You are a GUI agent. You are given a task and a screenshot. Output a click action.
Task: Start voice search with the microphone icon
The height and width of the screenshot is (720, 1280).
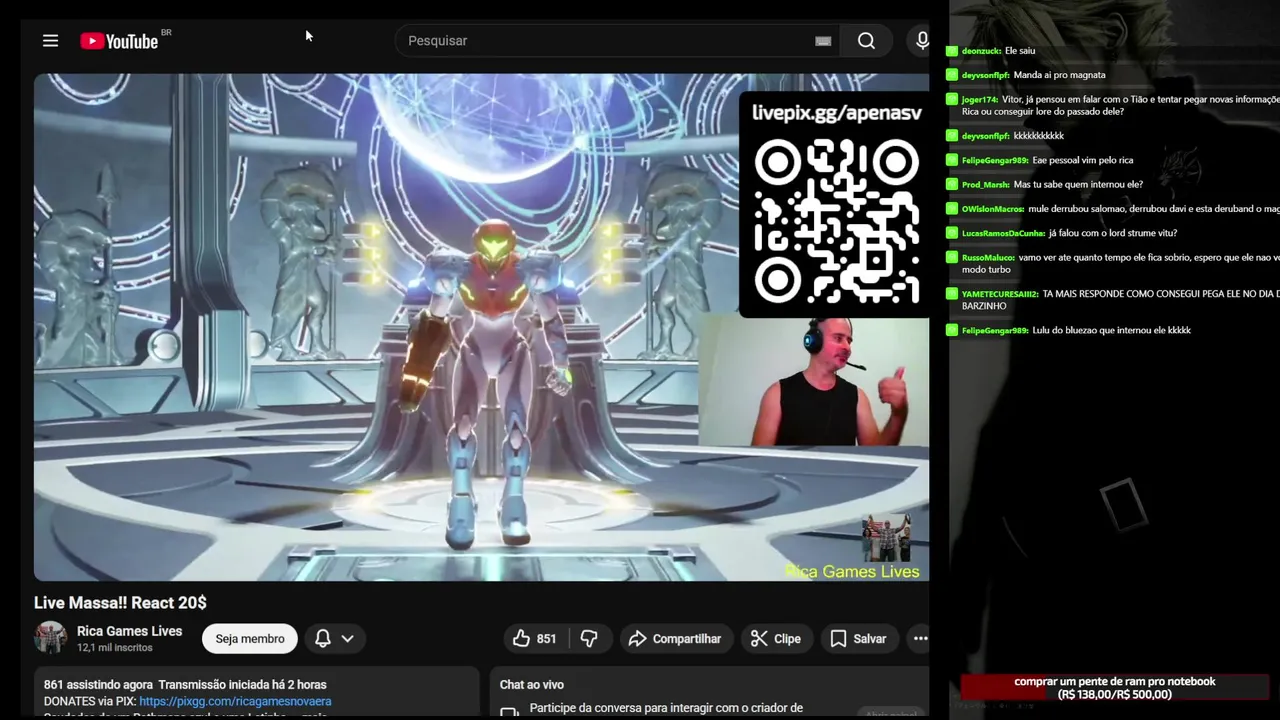[922, 41]
